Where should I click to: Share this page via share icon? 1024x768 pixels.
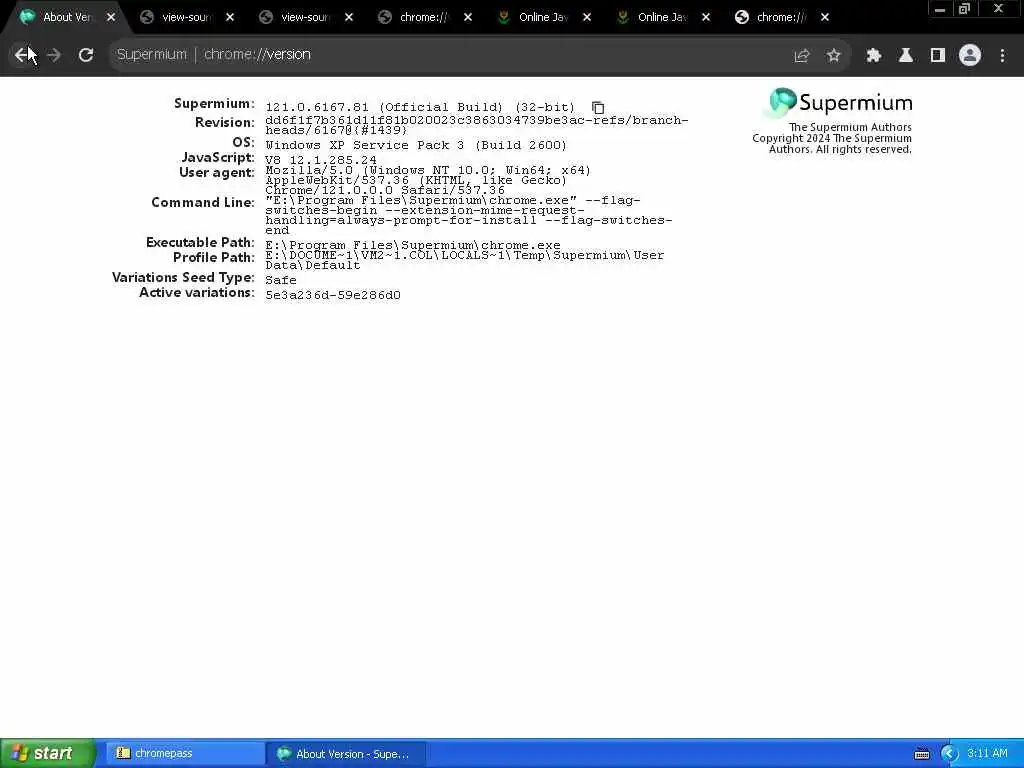[801, 56]
